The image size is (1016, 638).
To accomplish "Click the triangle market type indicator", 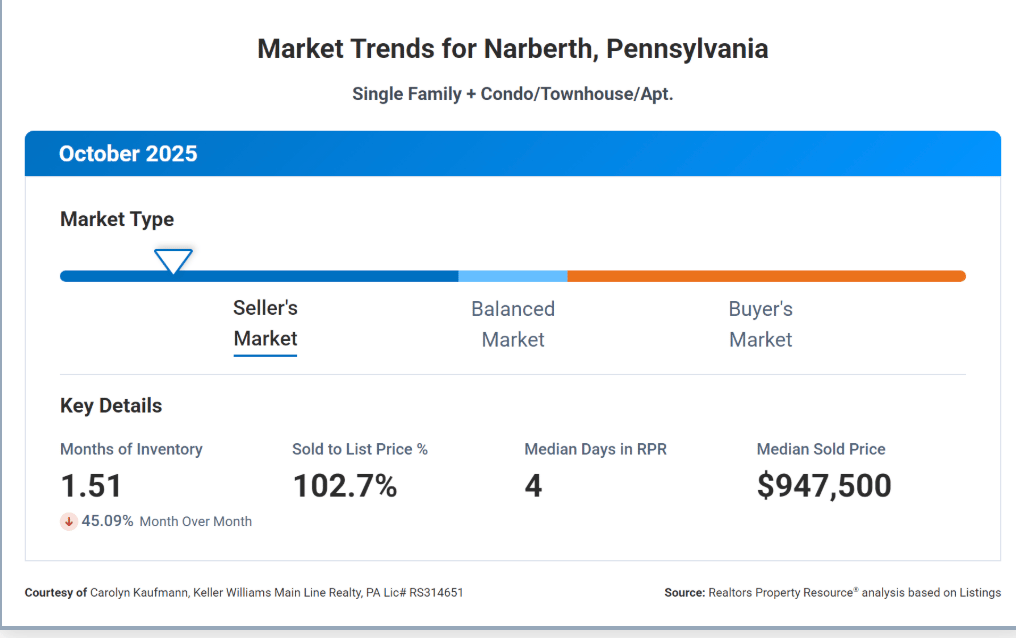I will [173, 261].
